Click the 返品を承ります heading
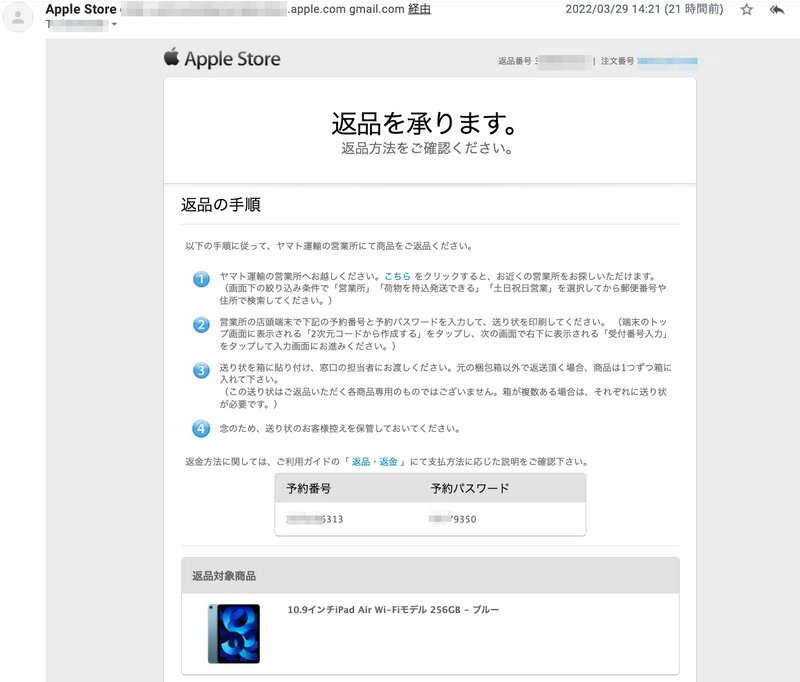Image resolution: width=800 pixels, height=682 pixels. [x=424, y=123]
